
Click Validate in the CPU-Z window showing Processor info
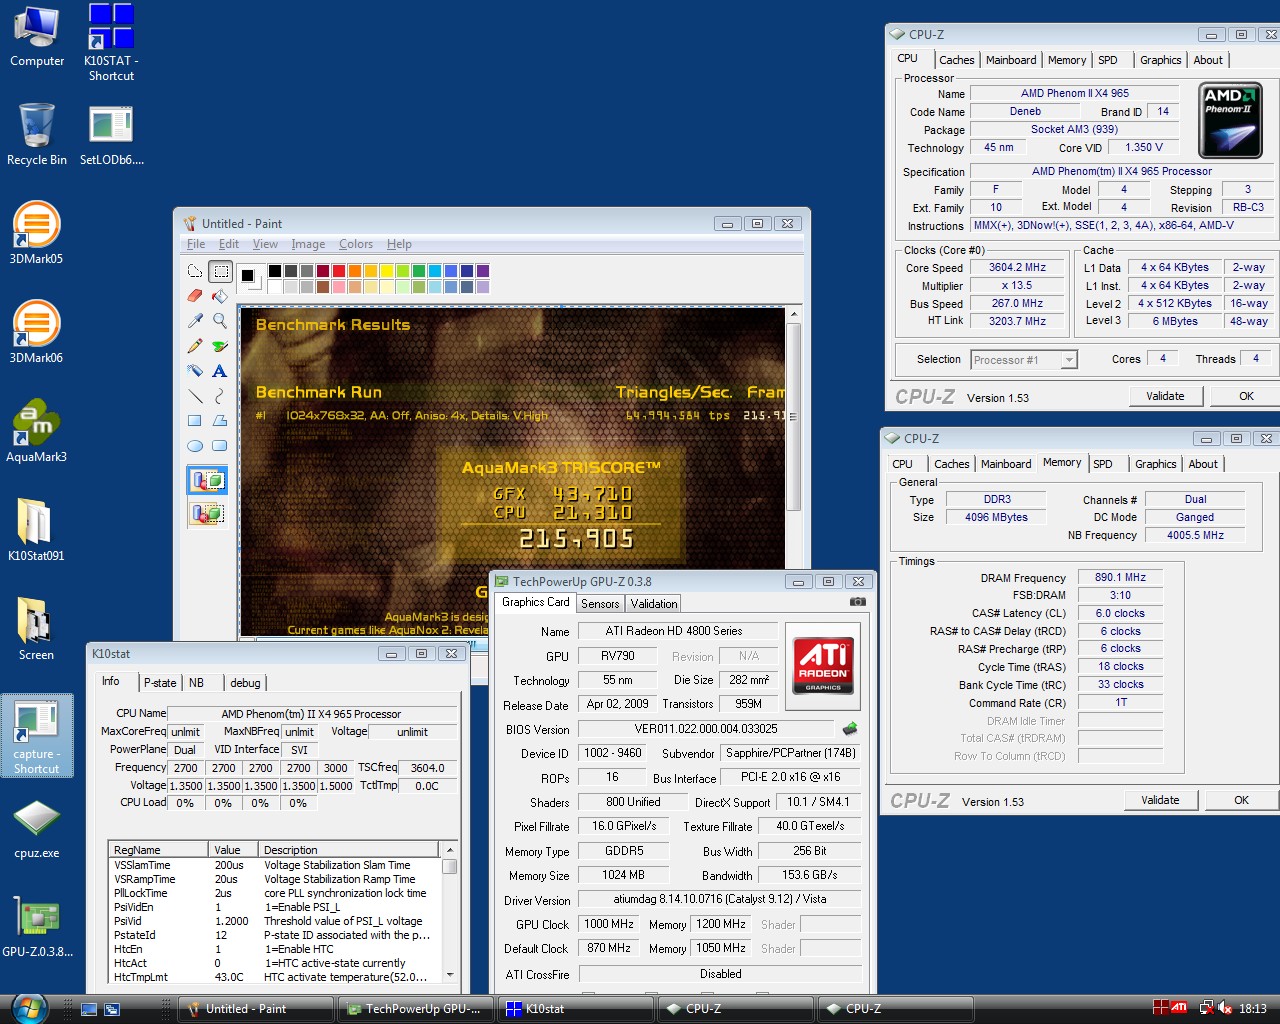[x=1165, y=396]
